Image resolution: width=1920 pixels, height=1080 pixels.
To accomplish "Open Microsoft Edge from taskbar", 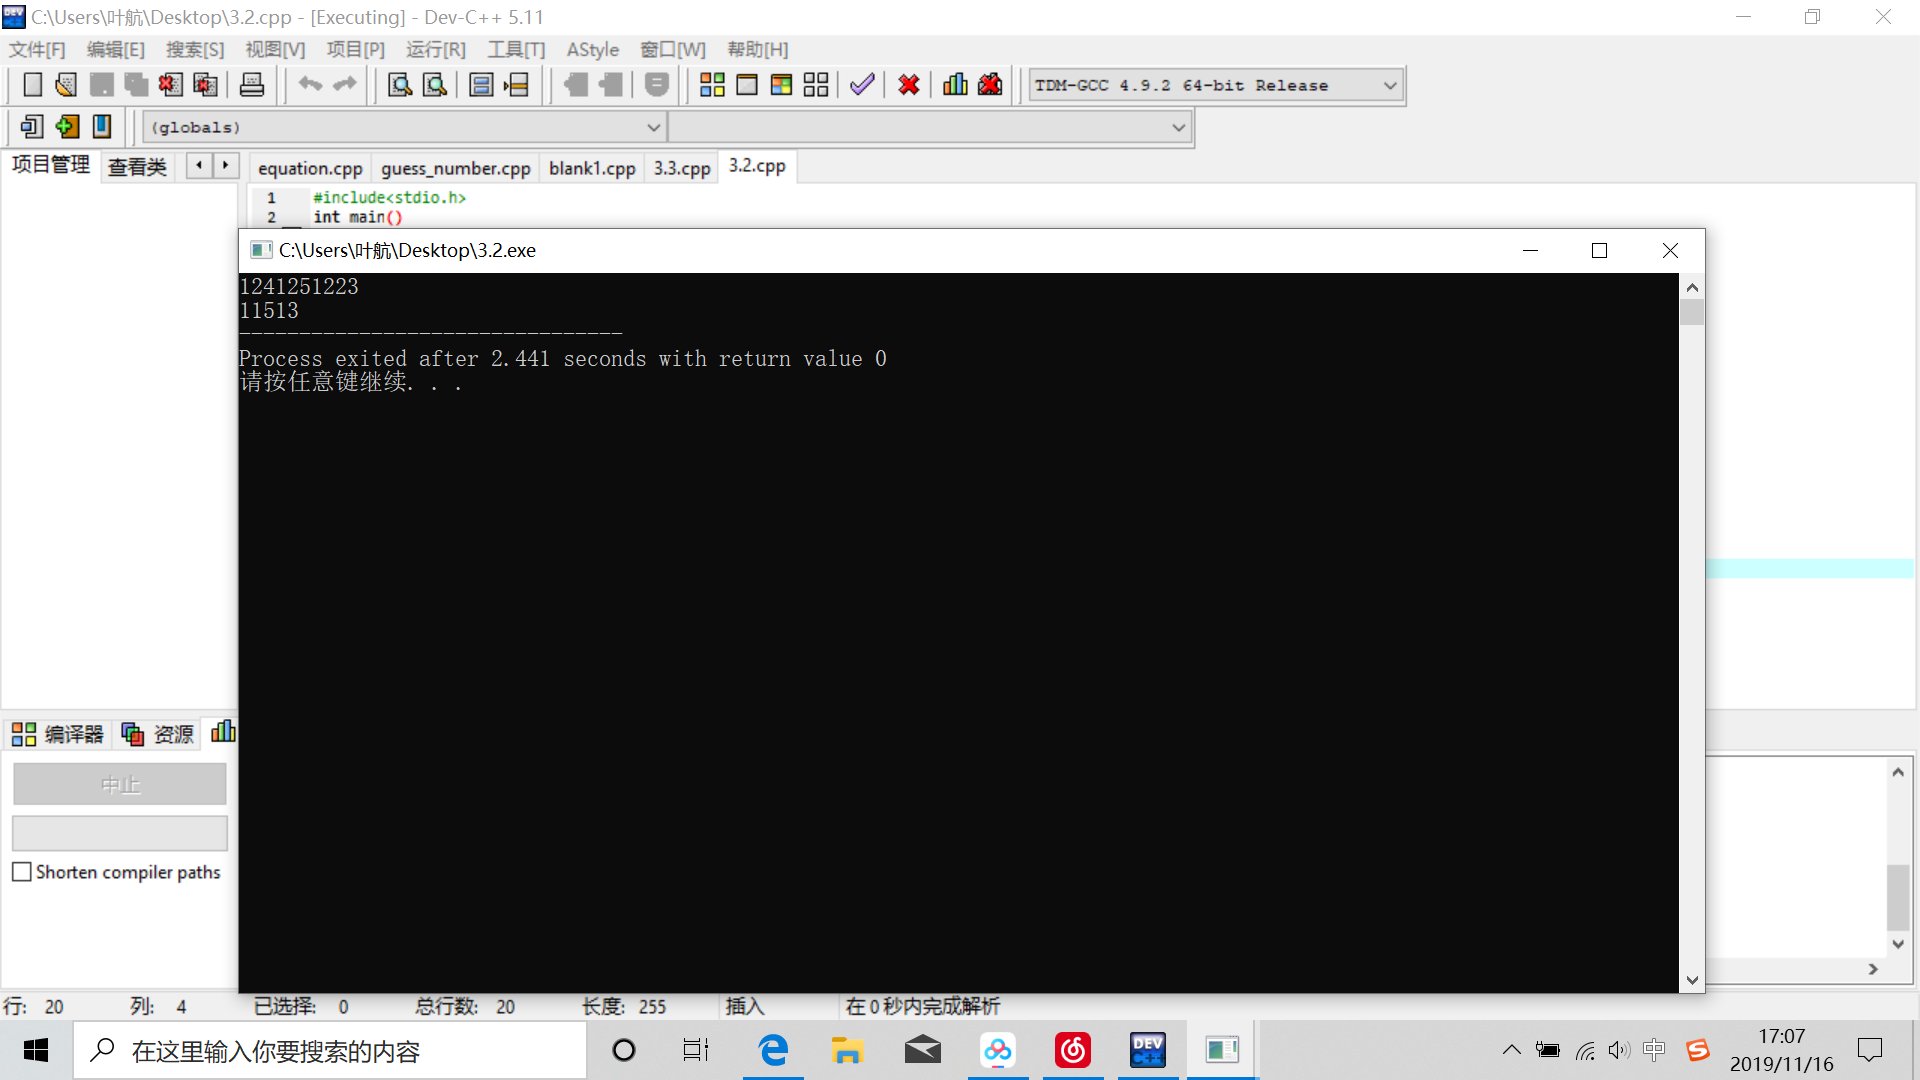I will (x=773, y=1050).
